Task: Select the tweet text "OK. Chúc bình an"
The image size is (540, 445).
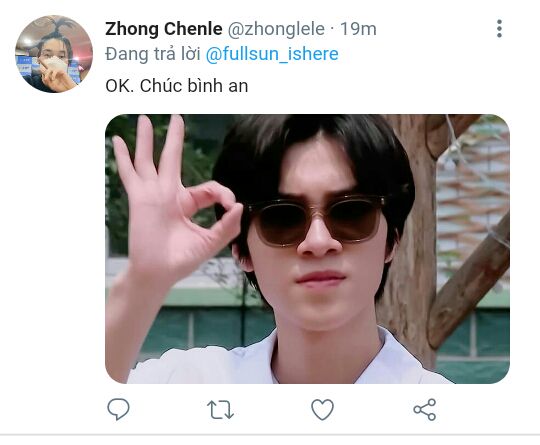Action: (x=177, y=85)
